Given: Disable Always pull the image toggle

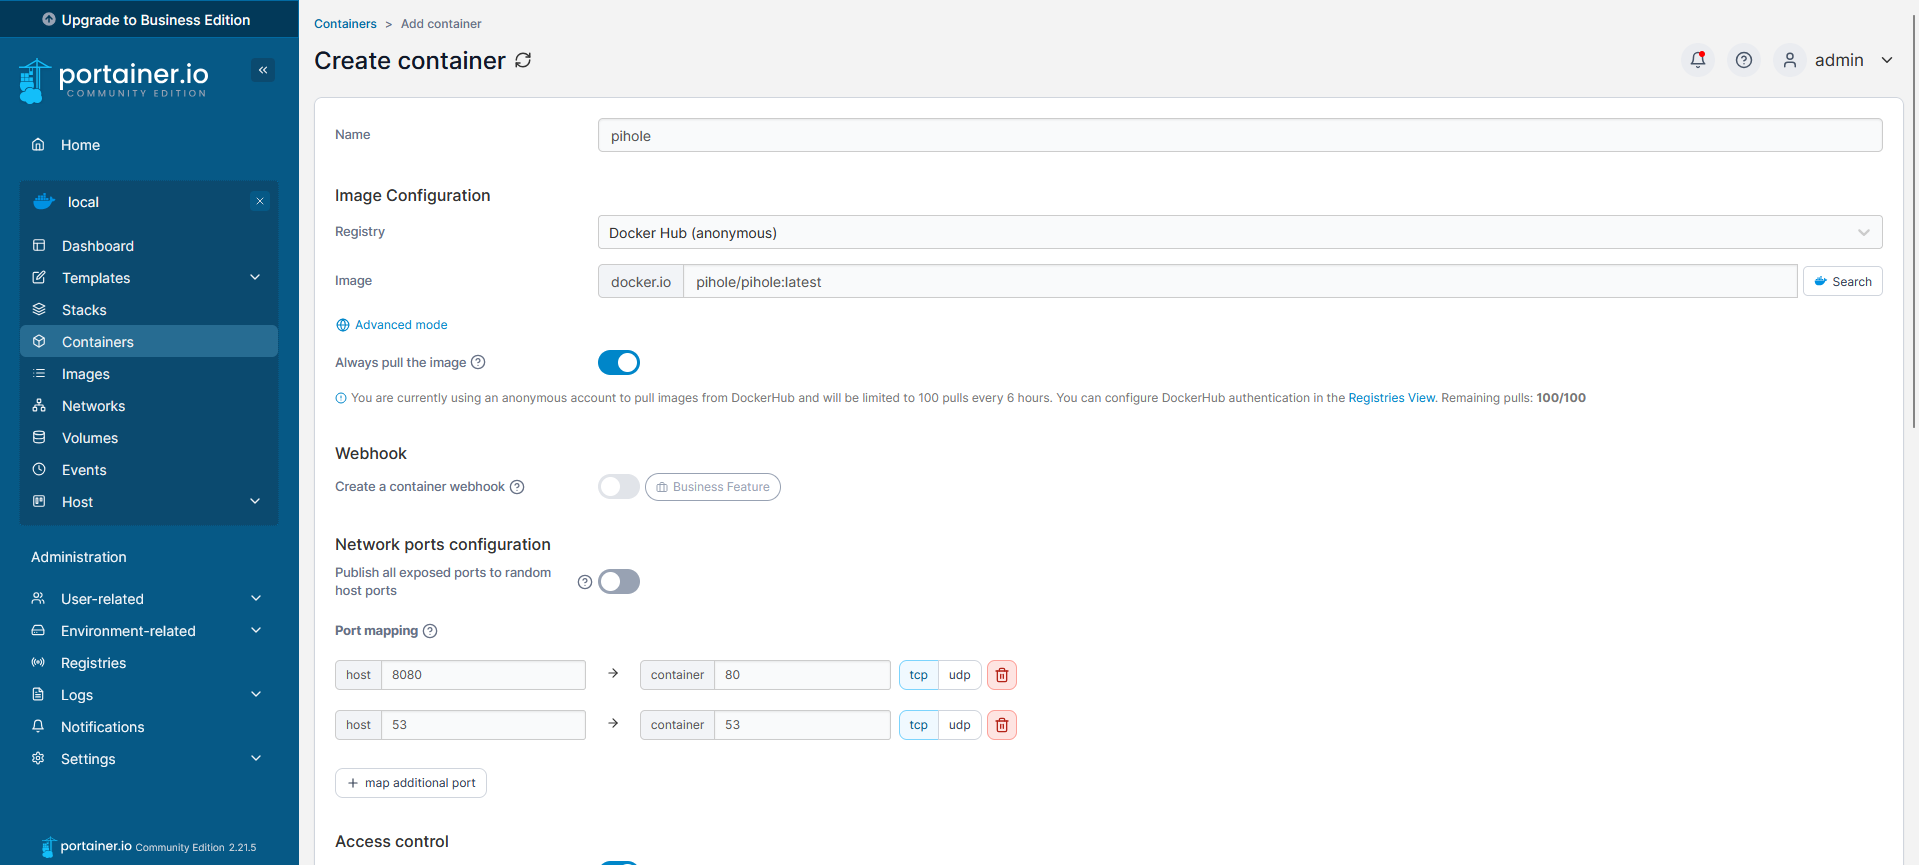Looking at the screenshot, I should [x=618, y=362].
